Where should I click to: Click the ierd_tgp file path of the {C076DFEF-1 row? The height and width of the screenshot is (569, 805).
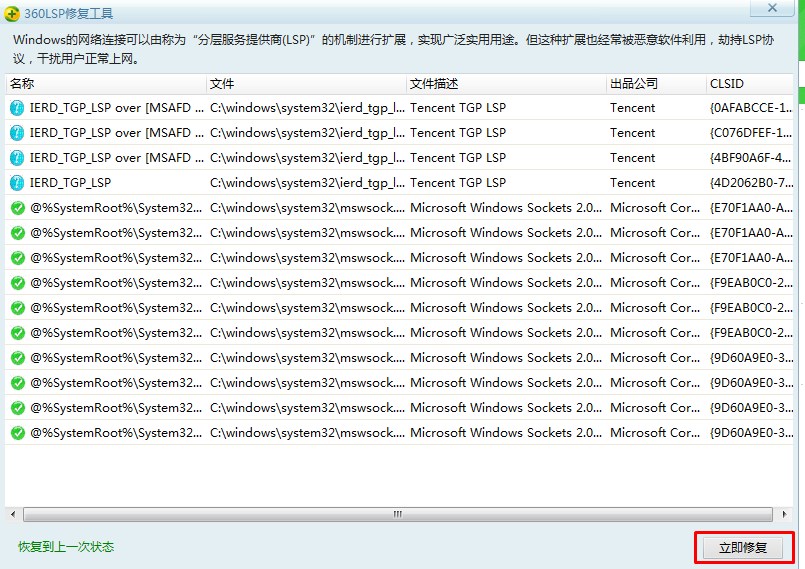click(x=308, y=133)
